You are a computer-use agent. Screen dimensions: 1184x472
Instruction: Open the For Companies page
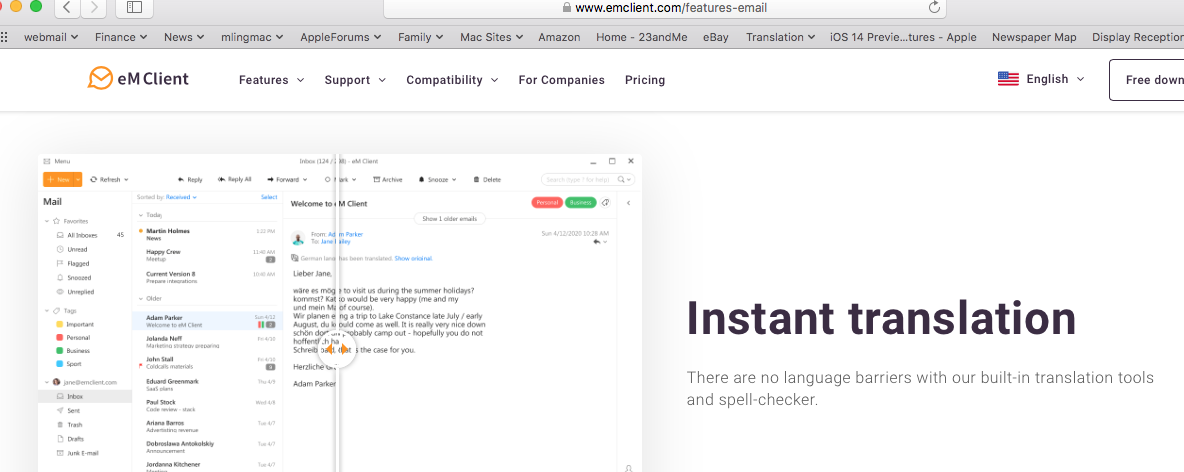click(x=561, y=80)
